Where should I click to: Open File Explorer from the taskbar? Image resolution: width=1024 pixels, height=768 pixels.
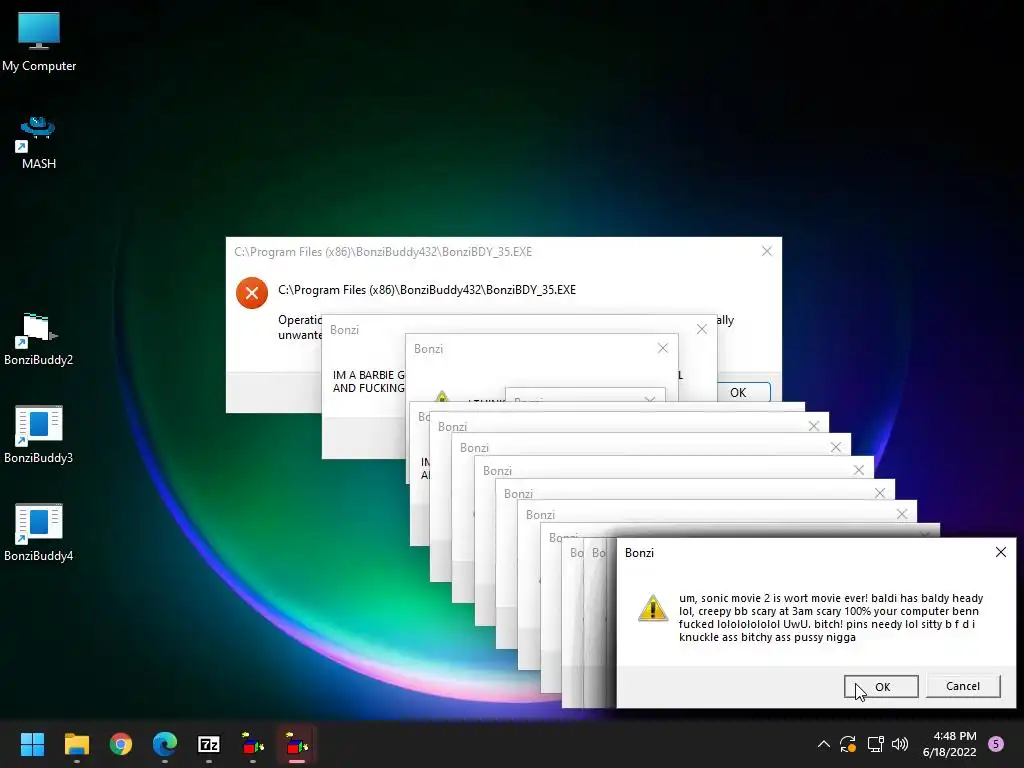pos(76,744)
